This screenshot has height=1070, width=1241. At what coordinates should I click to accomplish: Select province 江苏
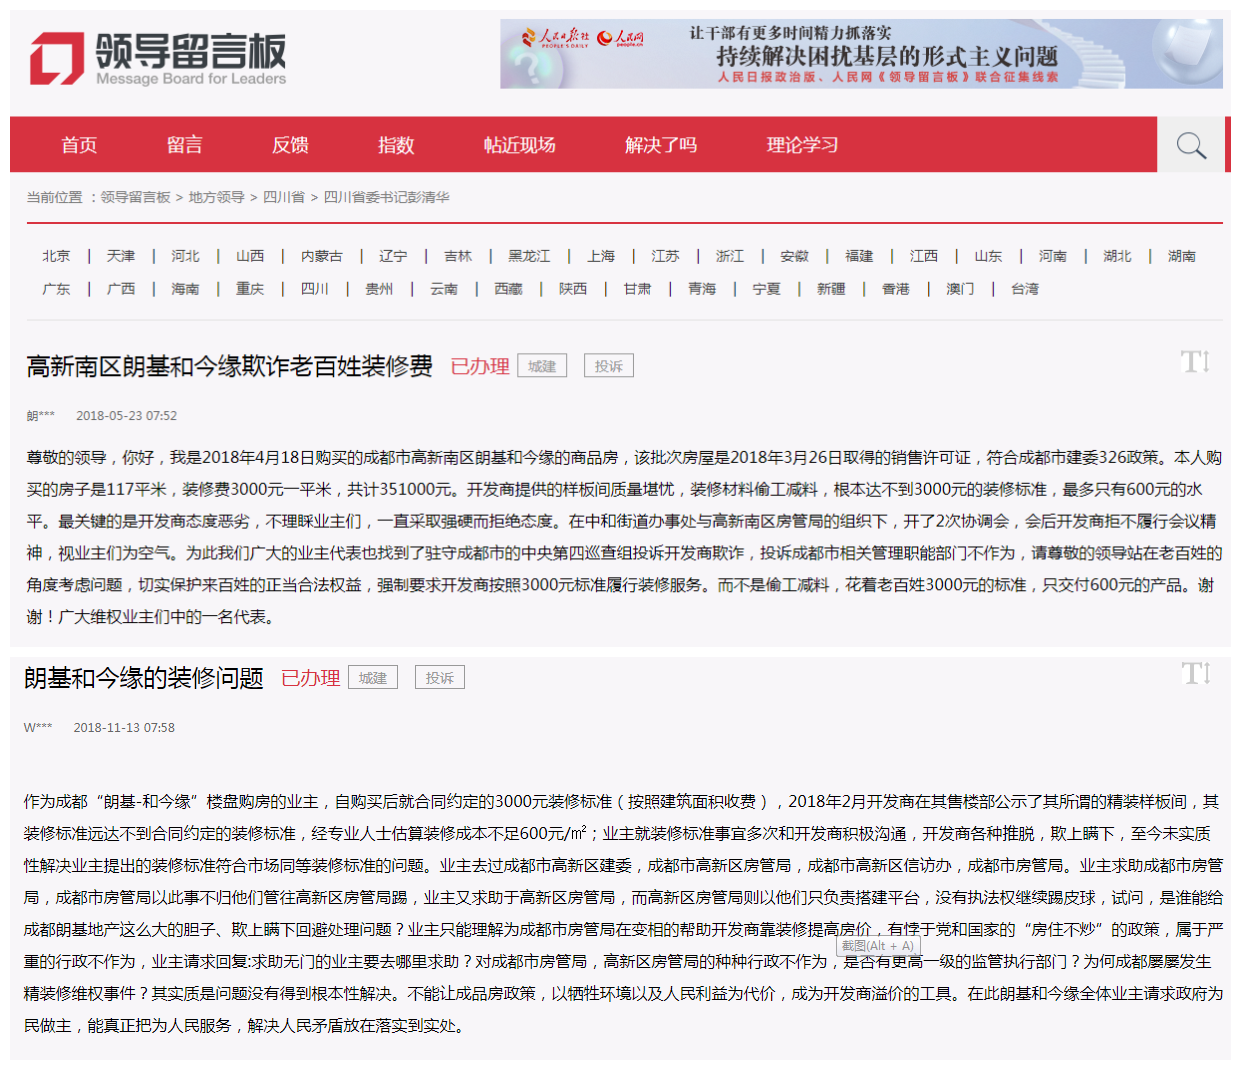[x=665, y=256]
